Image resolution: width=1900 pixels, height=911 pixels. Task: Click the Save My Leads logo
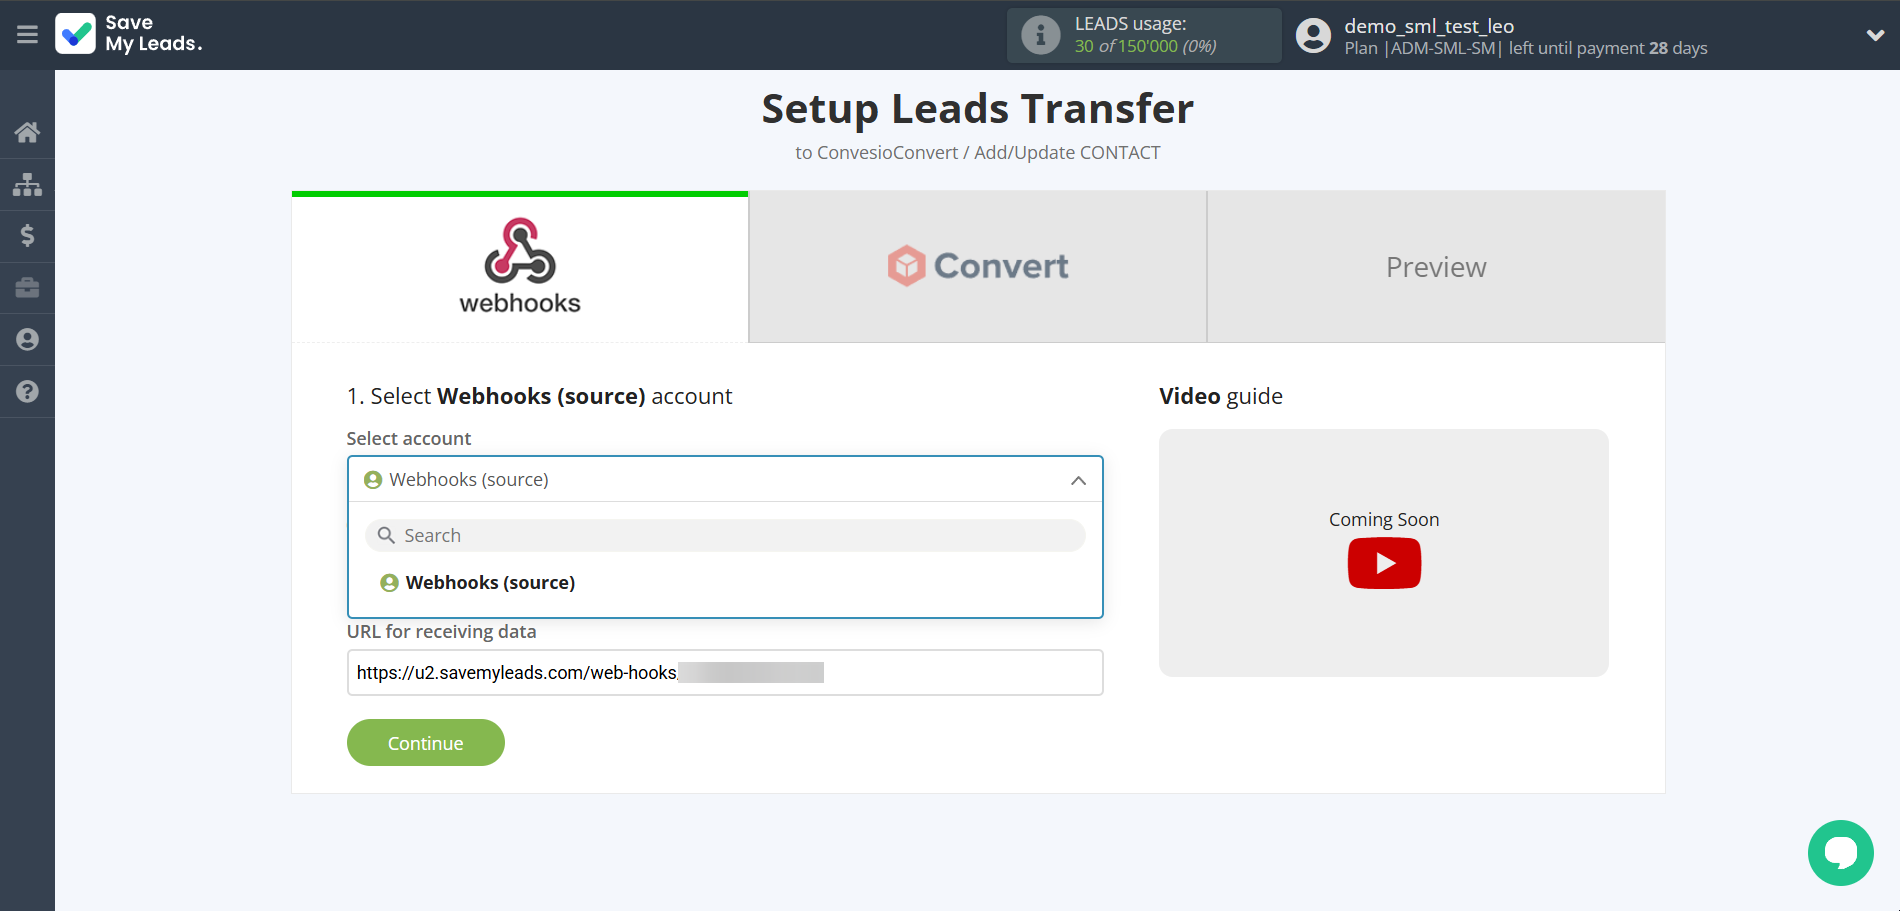[x=129, y=34]
